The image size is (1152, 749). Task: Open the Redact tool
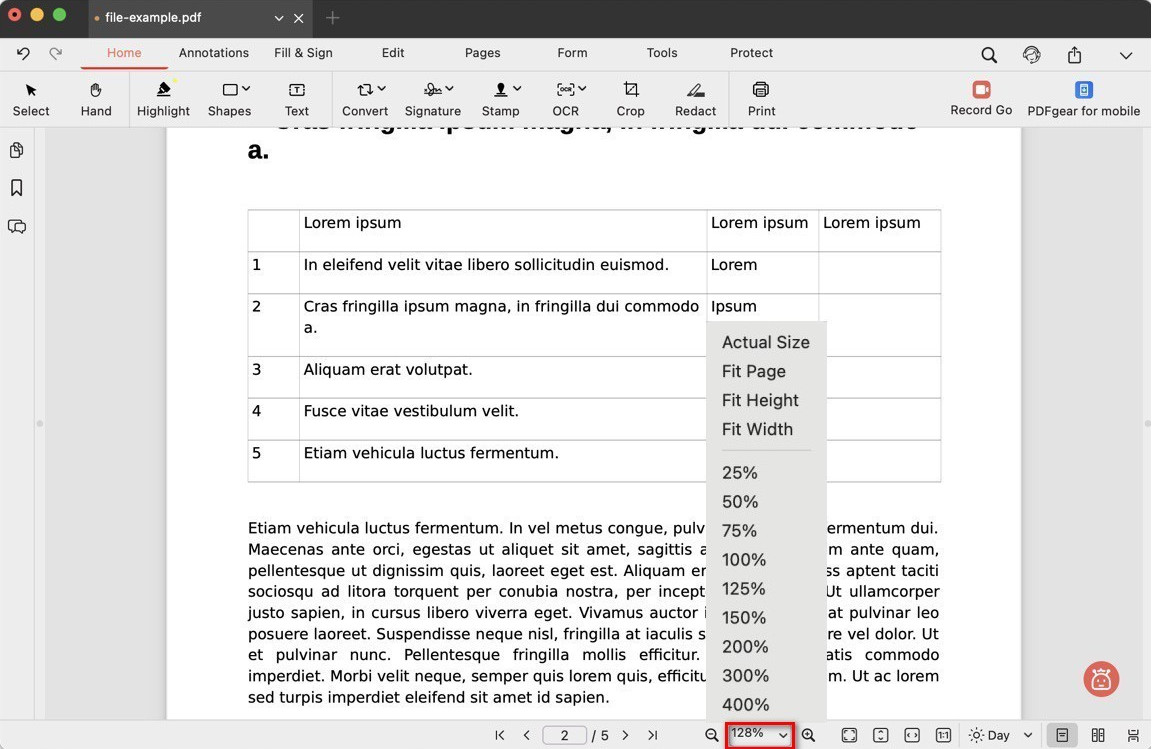[695, 99]
